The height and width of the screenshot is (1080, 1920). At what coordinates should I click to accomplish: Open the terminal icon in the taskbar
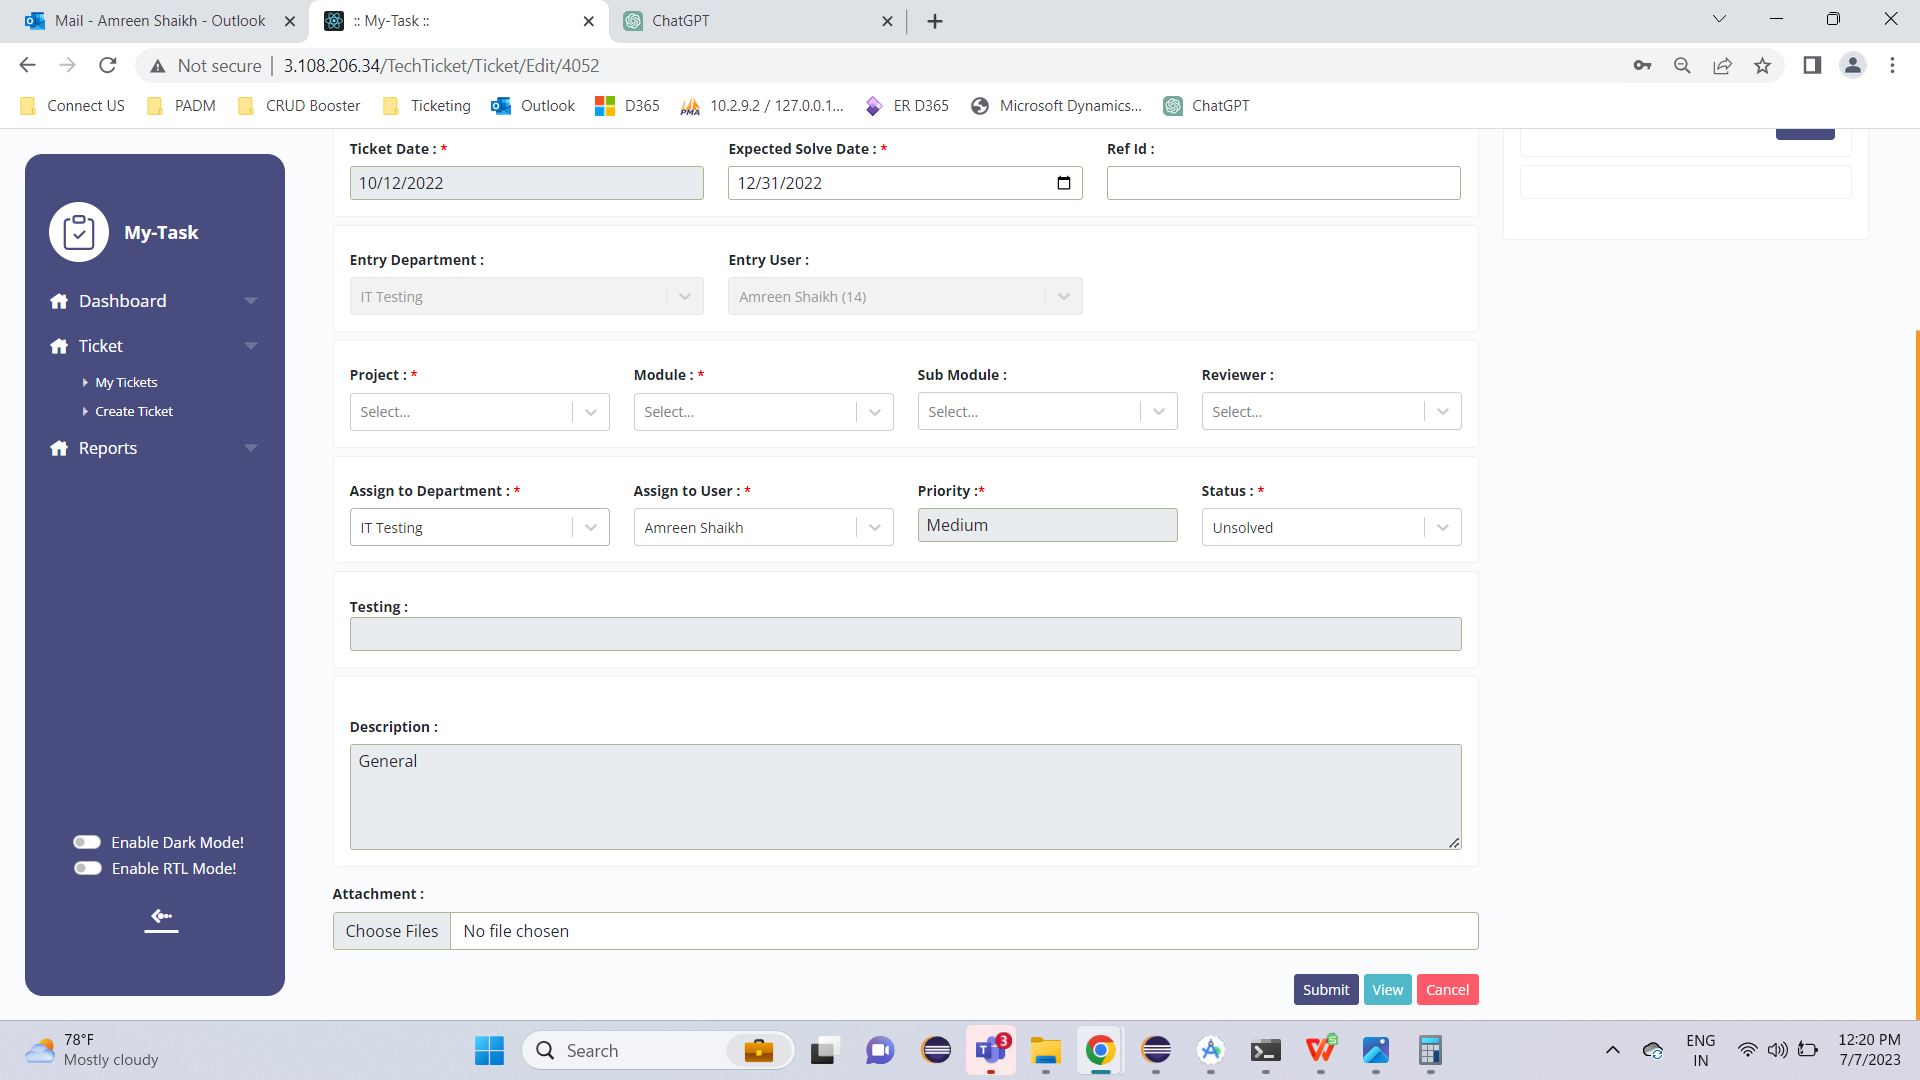(x=1266, y=1050)
